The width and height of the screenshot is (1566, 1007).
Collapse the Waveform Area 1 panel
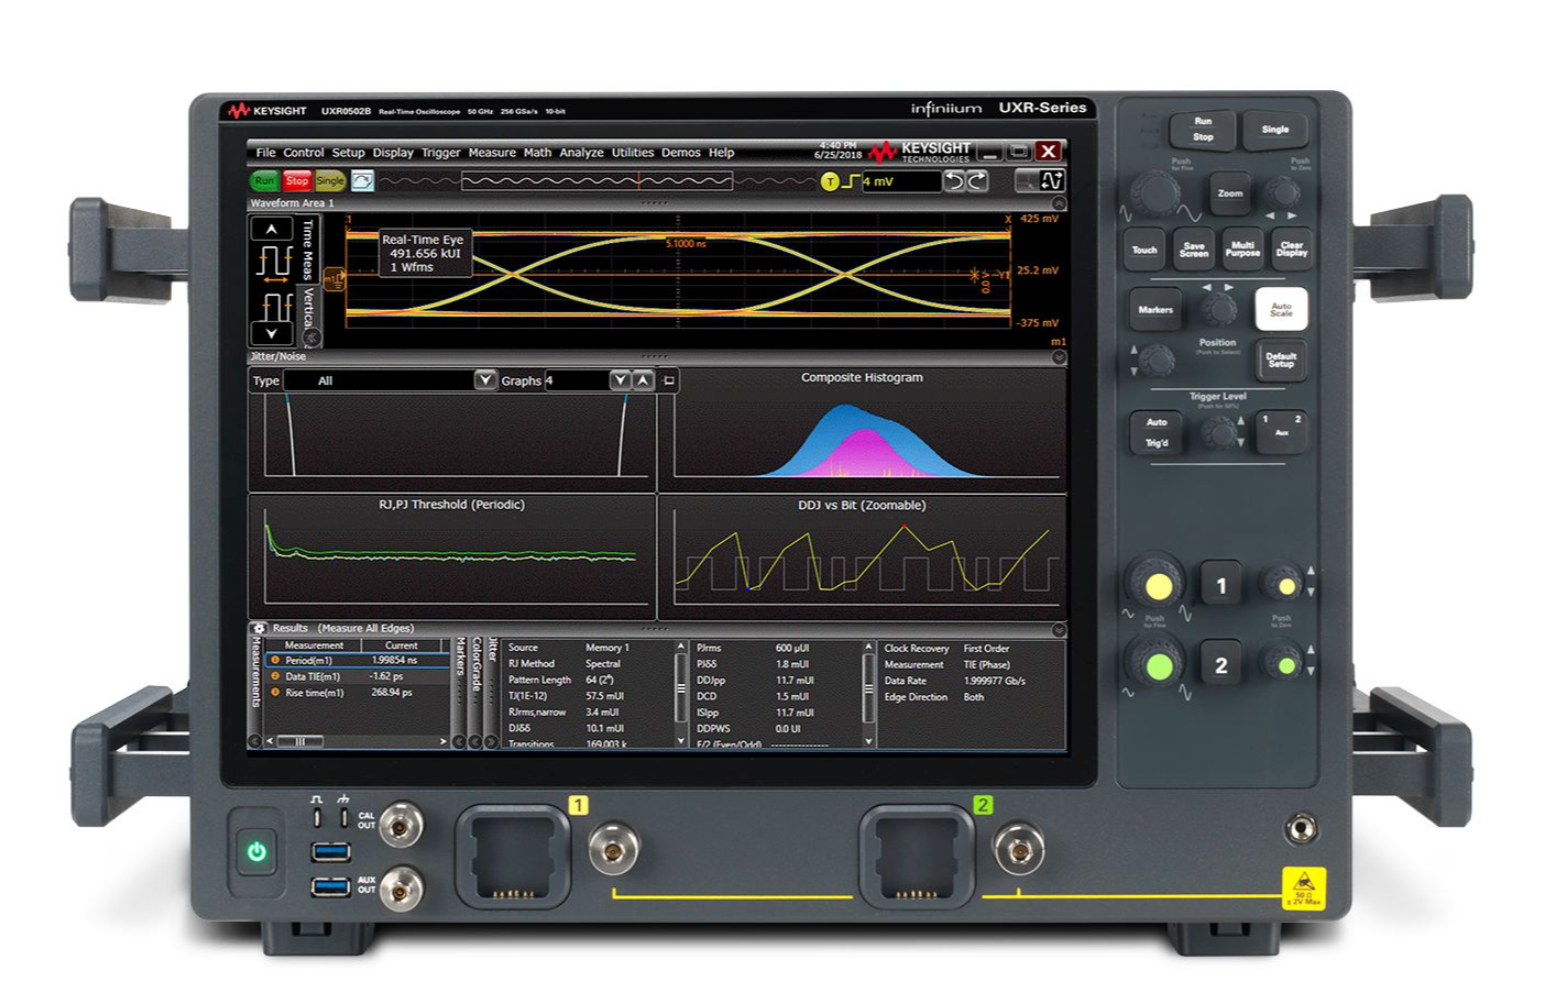pyautogui.click(x=1058, y=204)
